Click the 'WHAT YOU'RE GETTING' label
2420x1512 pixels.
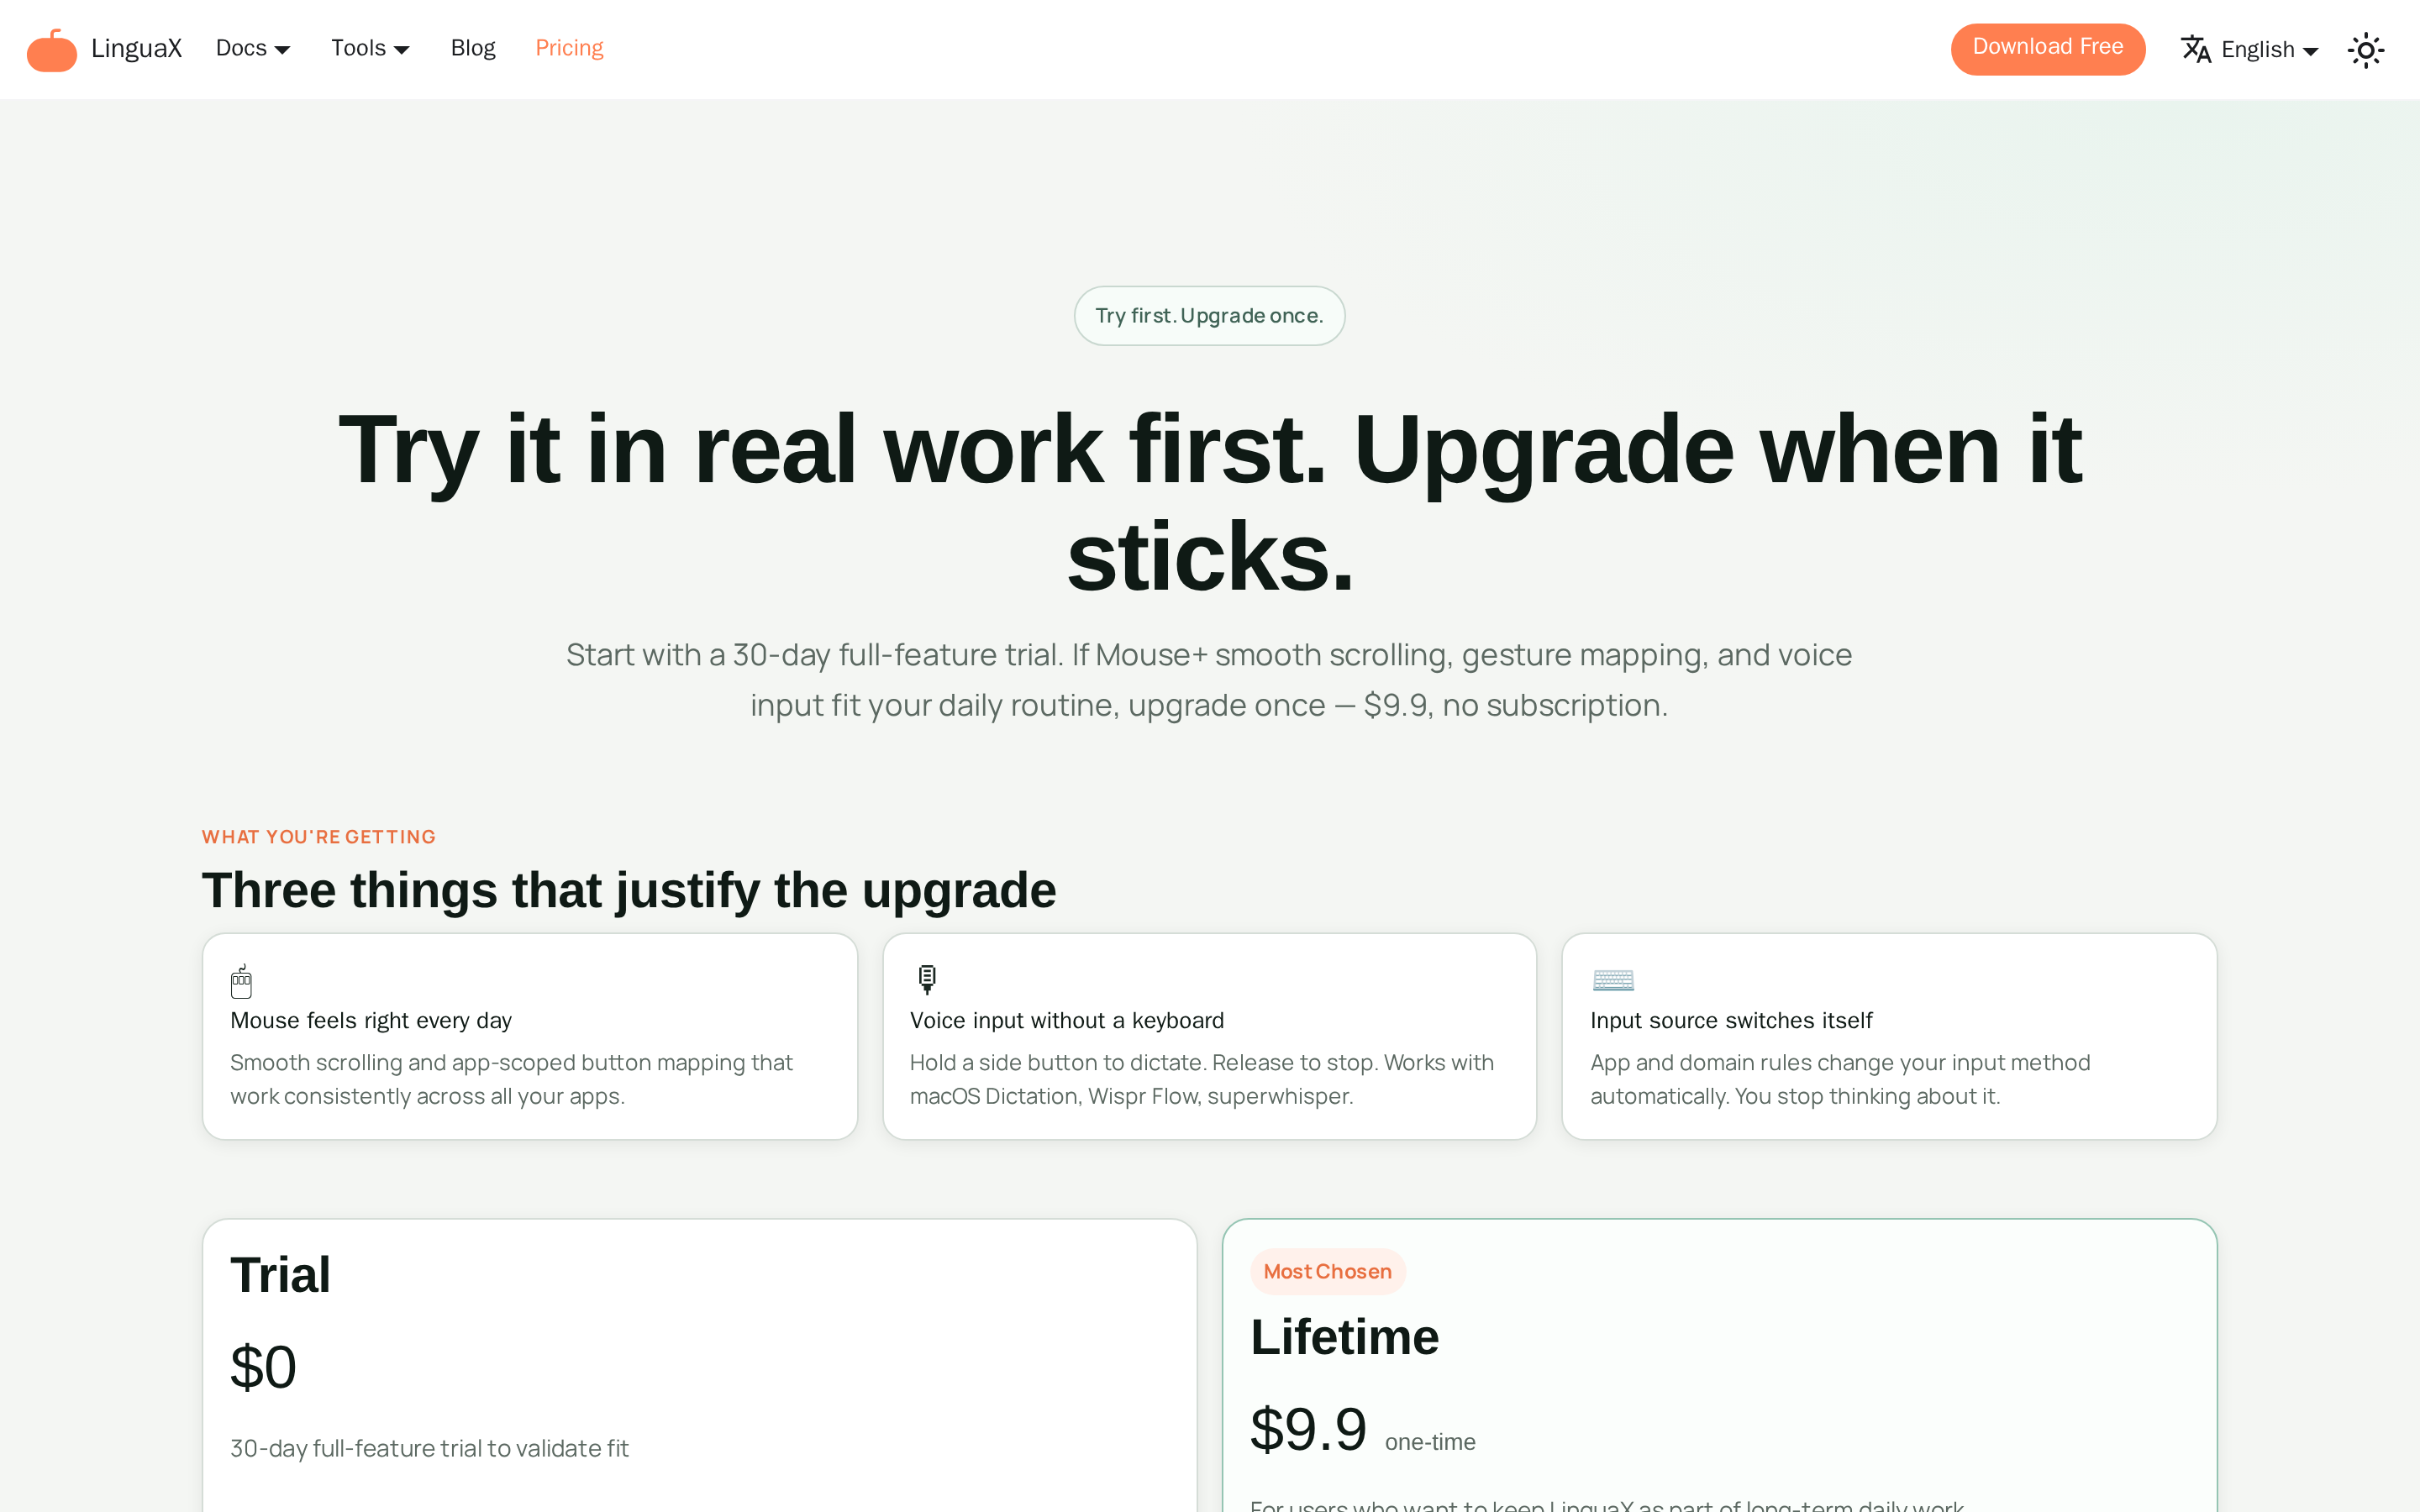coord(319,837)
